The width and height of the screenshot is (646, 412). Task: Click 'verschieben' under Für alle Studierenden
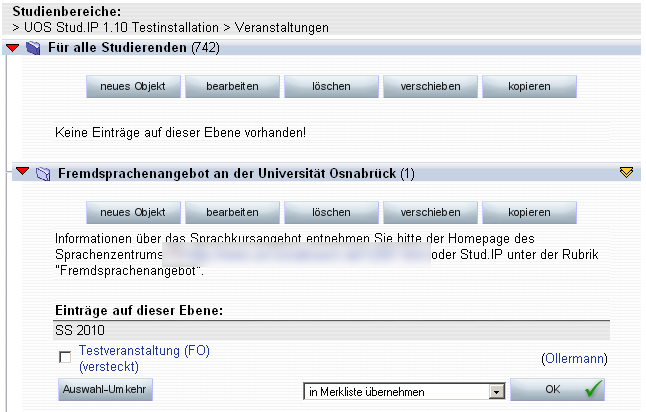coord(431,87)
